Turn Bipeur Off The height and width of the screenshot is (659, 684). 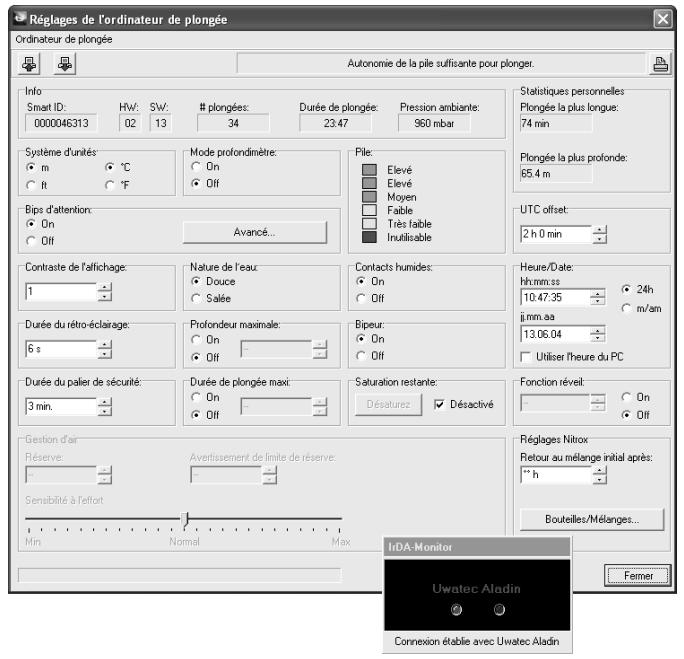pos(361,356)
